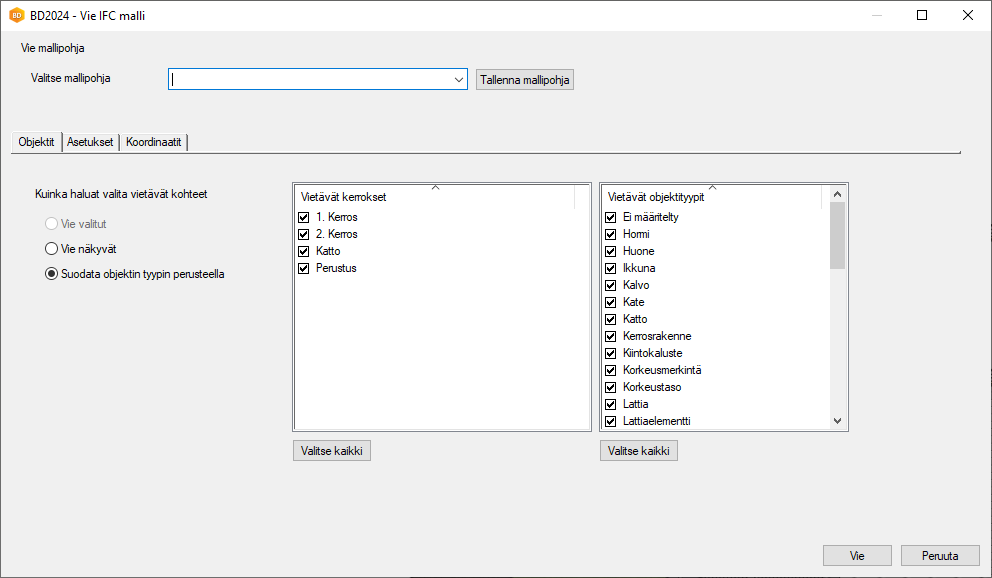
Task: Uncheck the 1. Kerros checkbox
Action: 303,217
